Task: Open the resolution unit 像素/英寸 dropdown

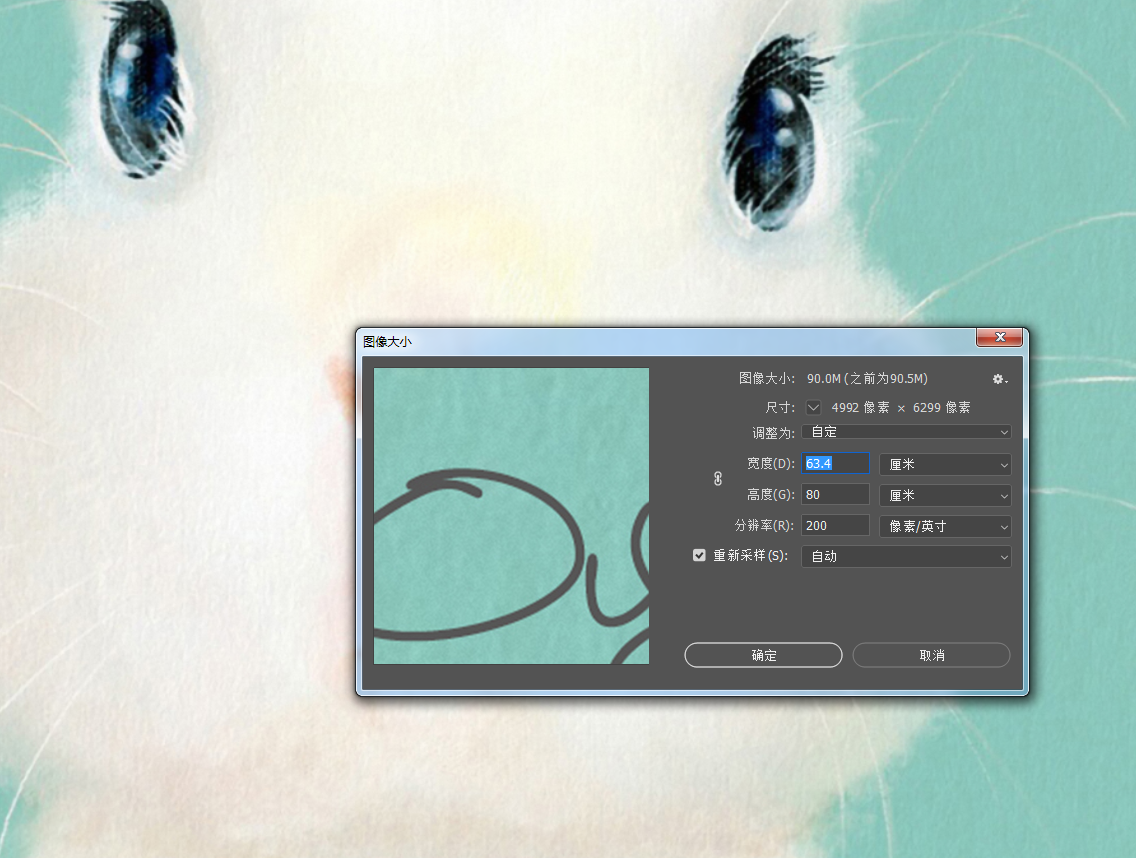Action: tap(945, 527)
